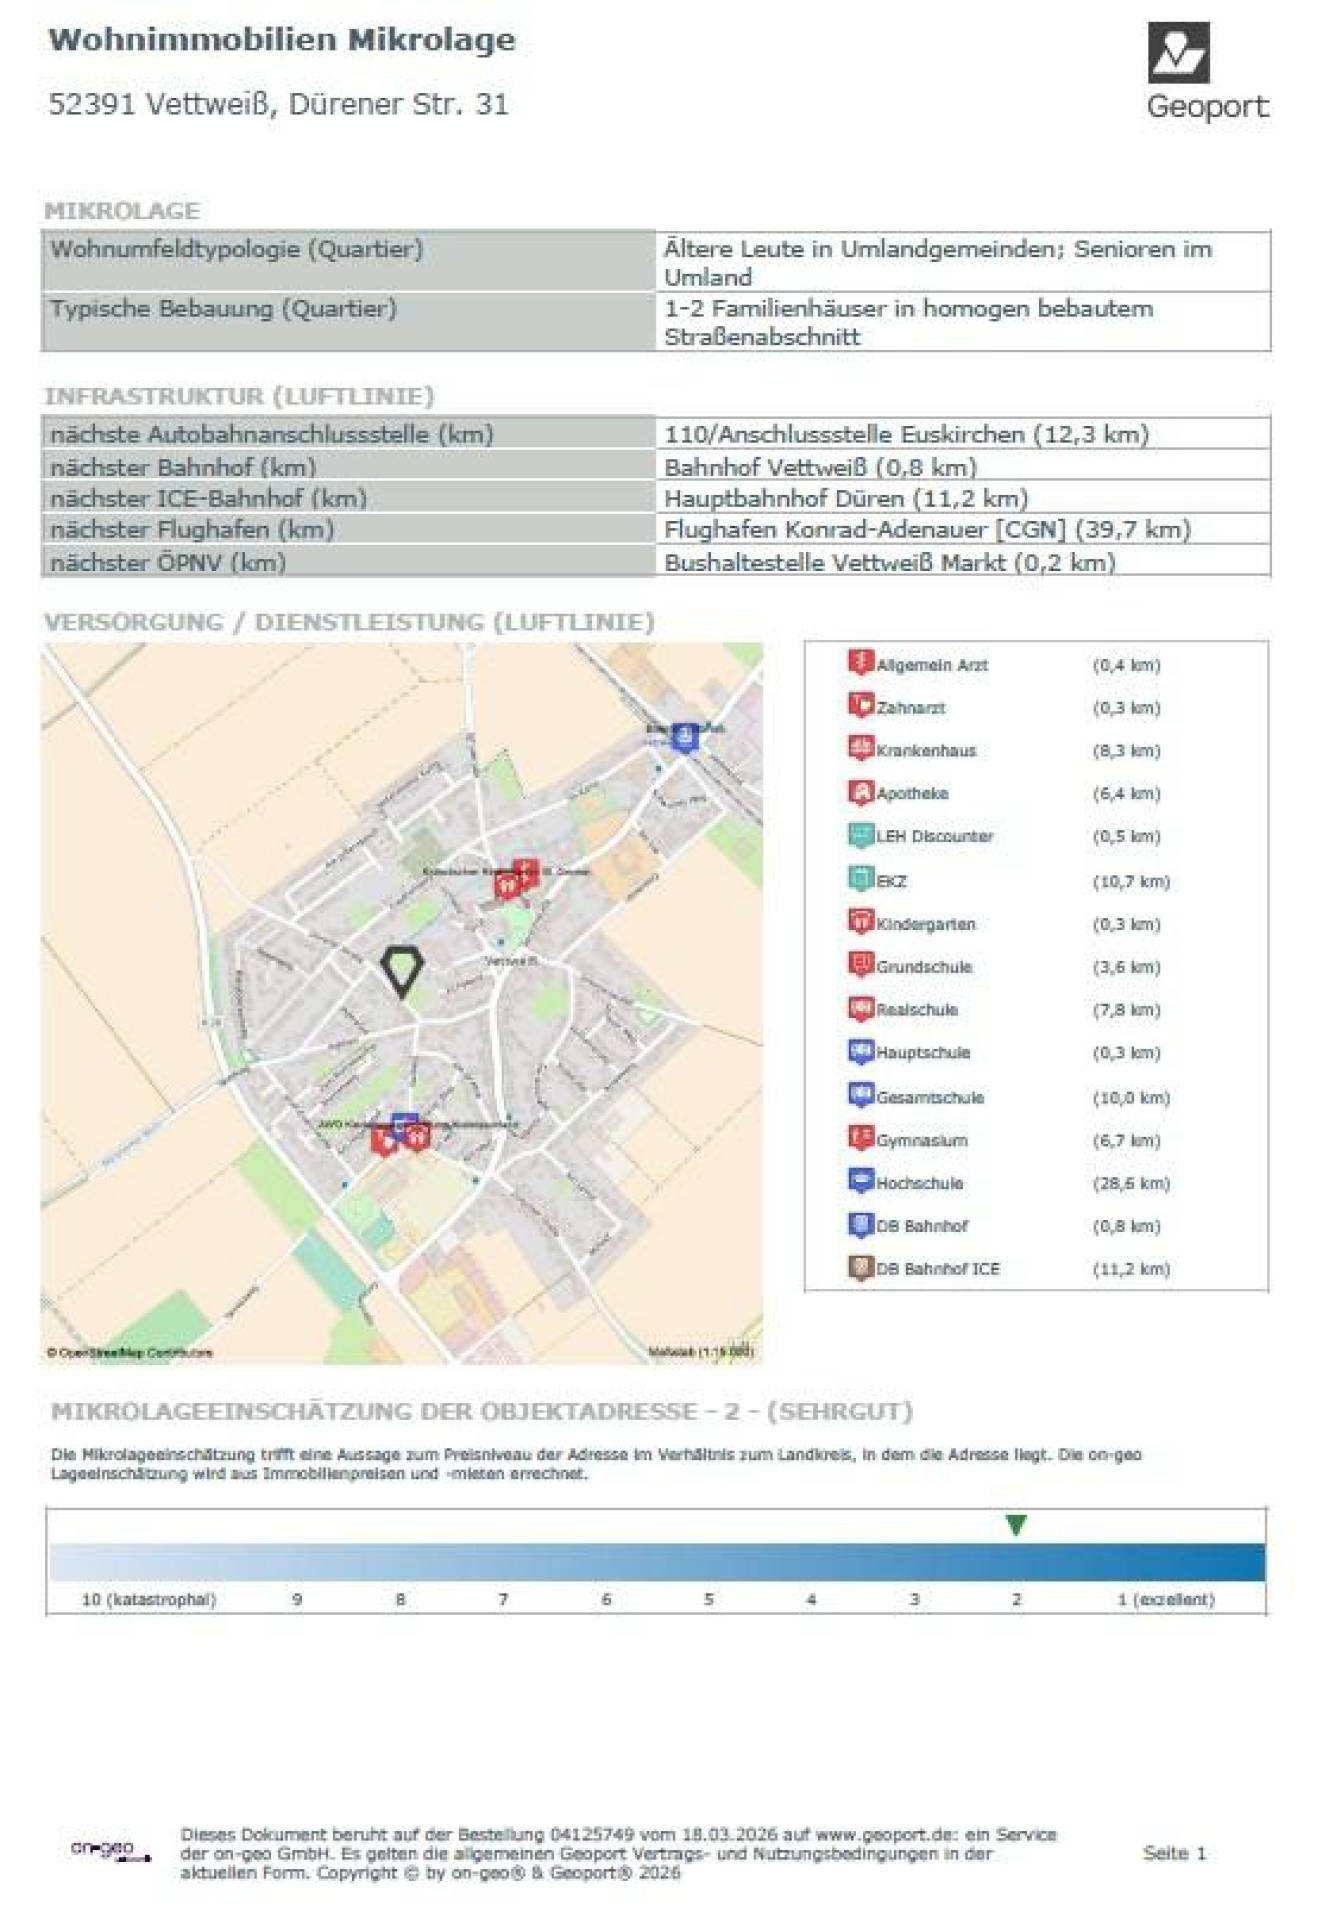Click the DB Bahnhof ICE legend icon
Viewport: 1339px width, 1907px height.
861,1267
